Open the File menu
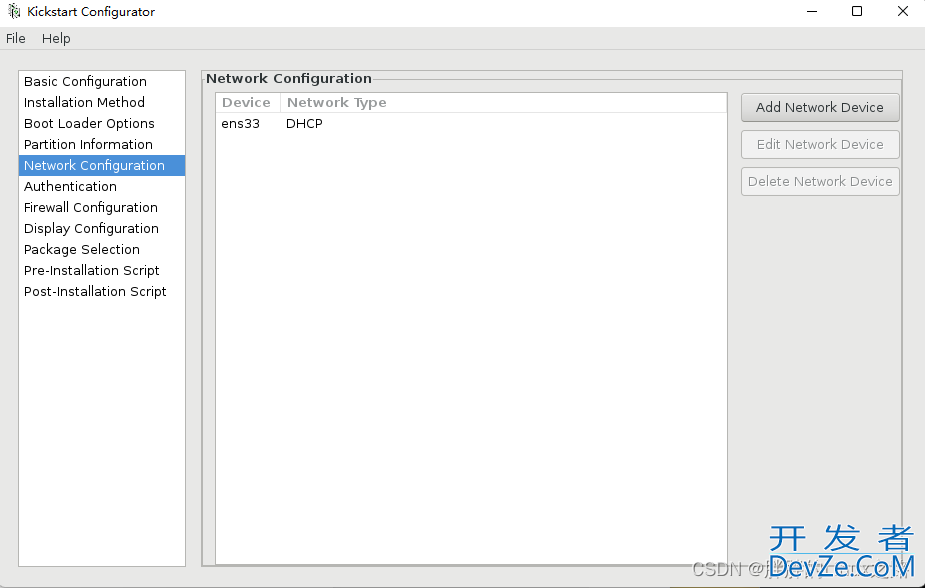Screen dimensions: 925x588 click(x=16, y=38)
